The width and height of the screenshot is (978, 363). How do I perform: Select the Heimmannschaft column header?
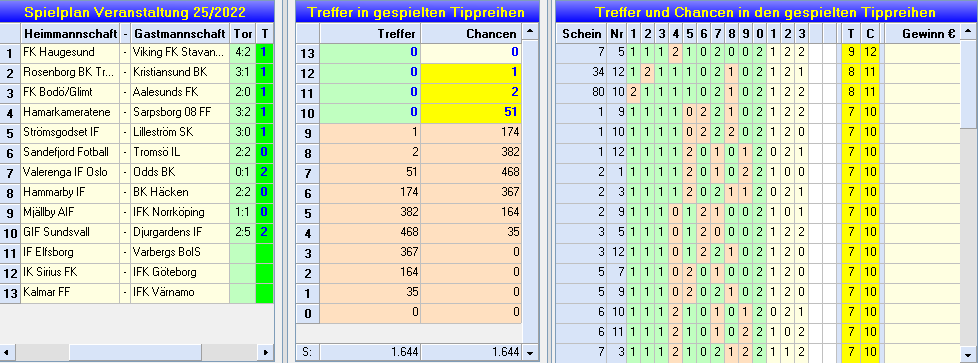tap(70, 34)
